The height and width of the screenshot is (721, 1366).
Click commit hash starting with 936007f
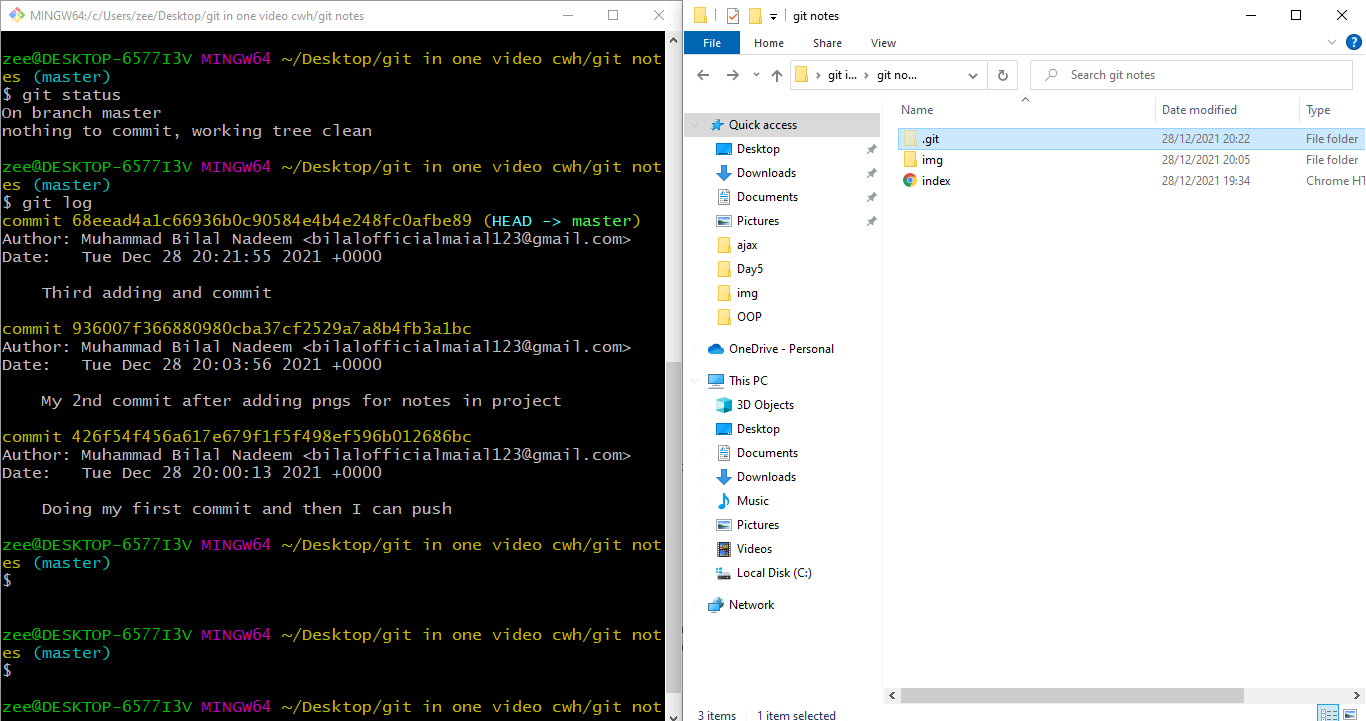[271, 329]
